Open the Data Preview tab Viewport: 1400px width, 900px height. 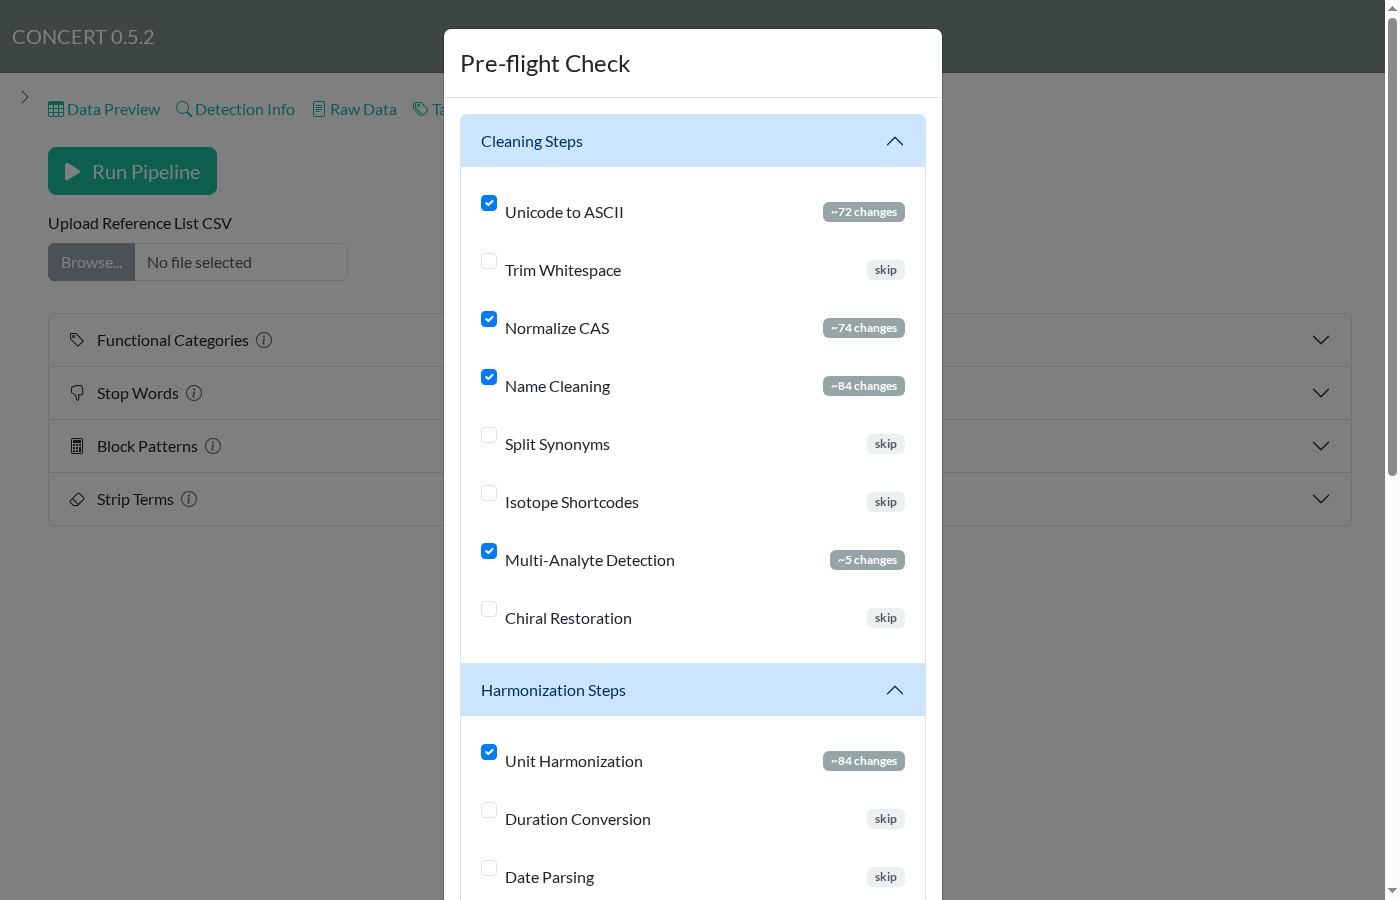(x=104, y=109)
